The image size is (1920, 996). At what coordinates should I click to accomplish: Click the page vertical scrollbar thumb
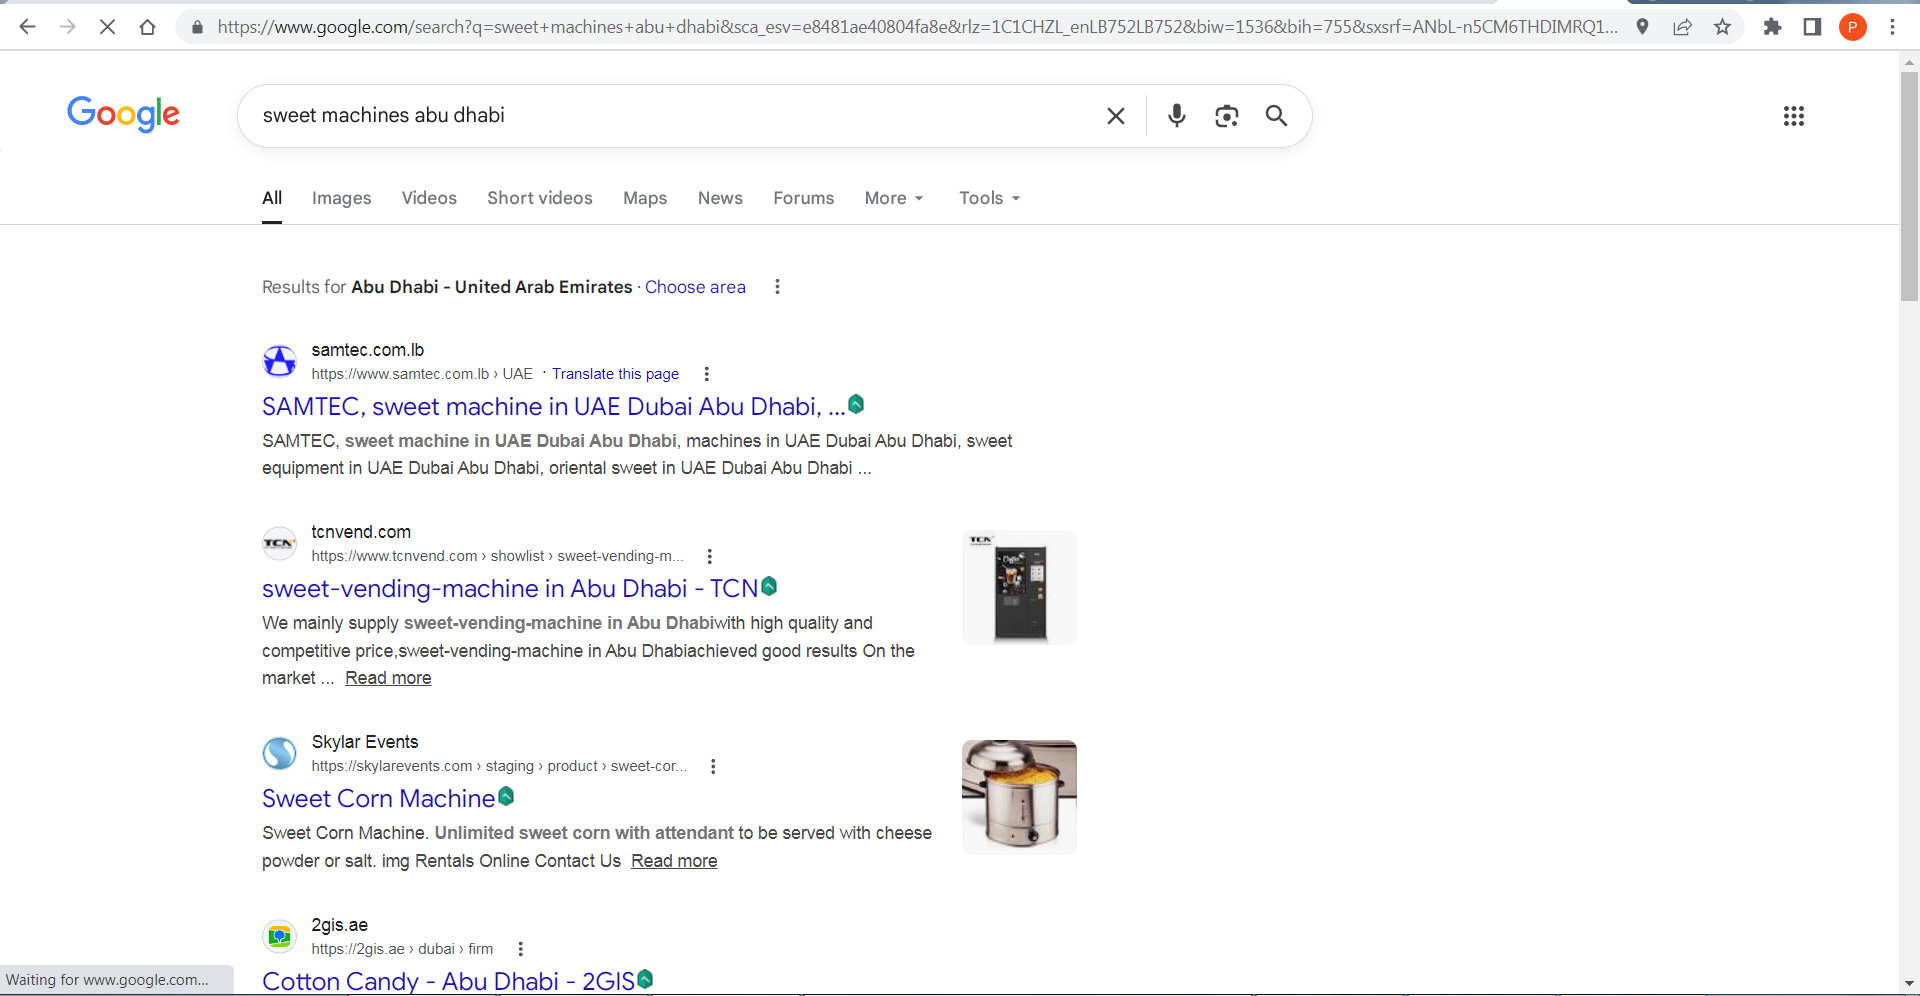(x=1909, y=186)
